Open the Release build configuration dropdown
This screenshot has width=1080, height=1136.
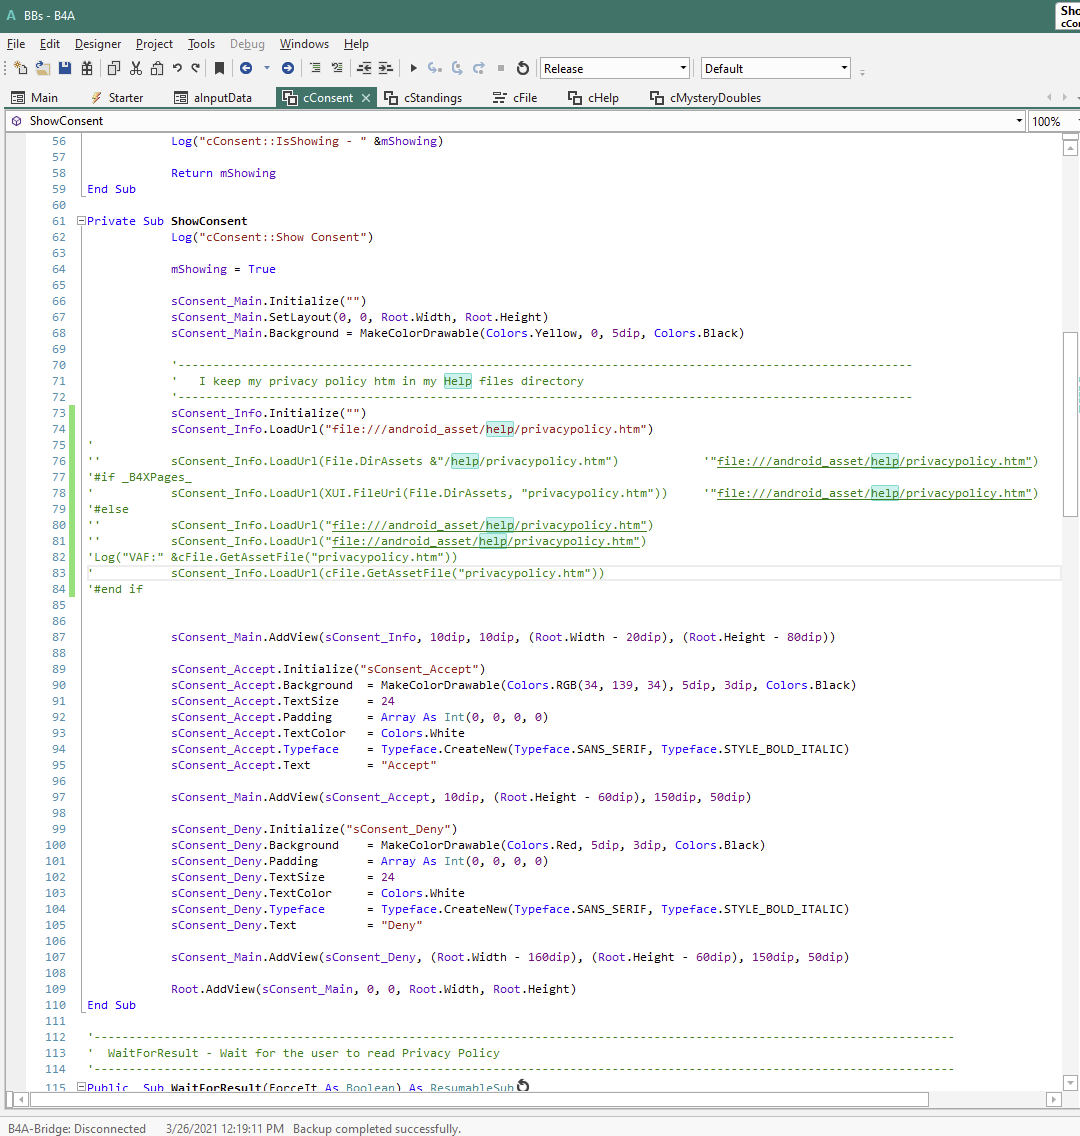point(684,68)
